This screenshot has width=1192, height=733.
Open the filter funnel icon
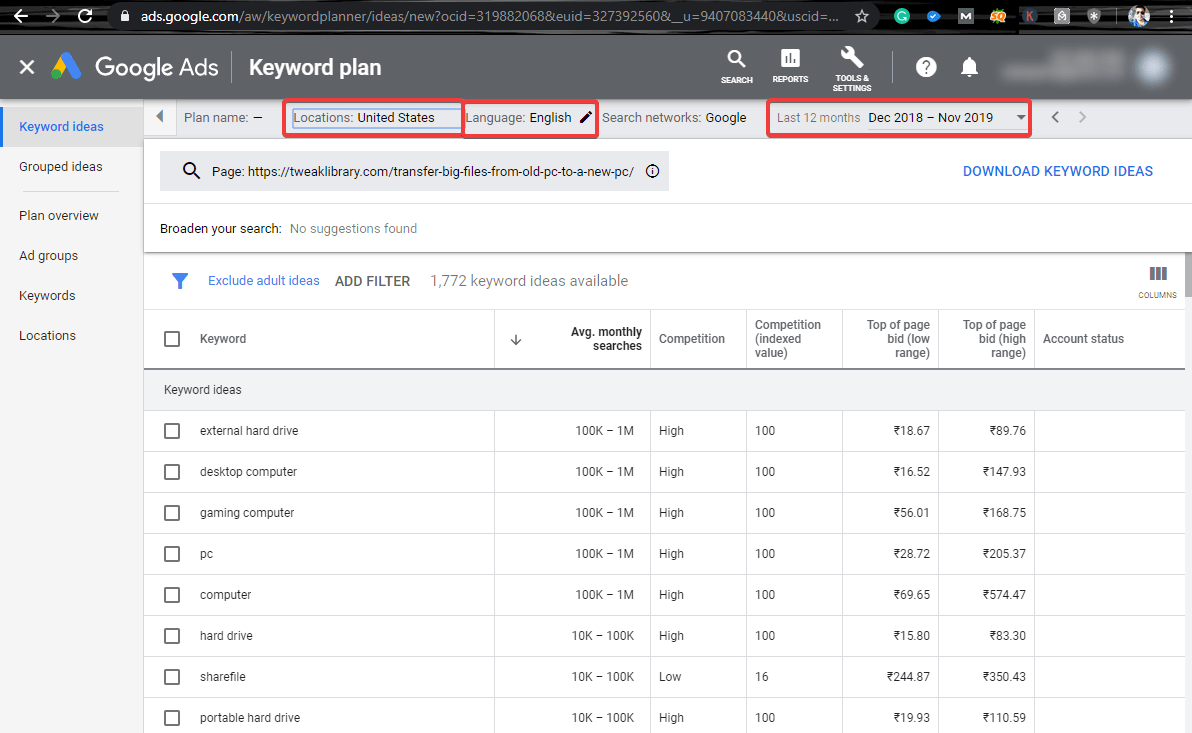click(x=180, y=281)
